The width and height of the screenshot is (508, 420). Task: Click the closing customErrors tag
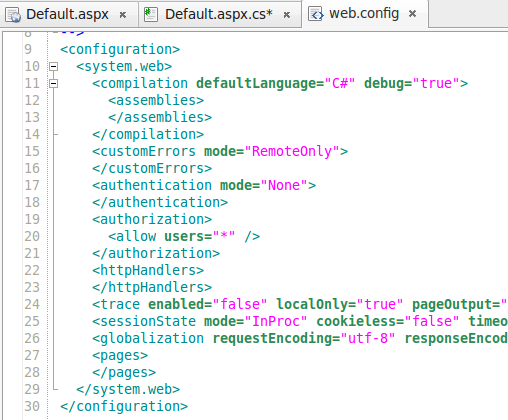(x=152, y=168)
